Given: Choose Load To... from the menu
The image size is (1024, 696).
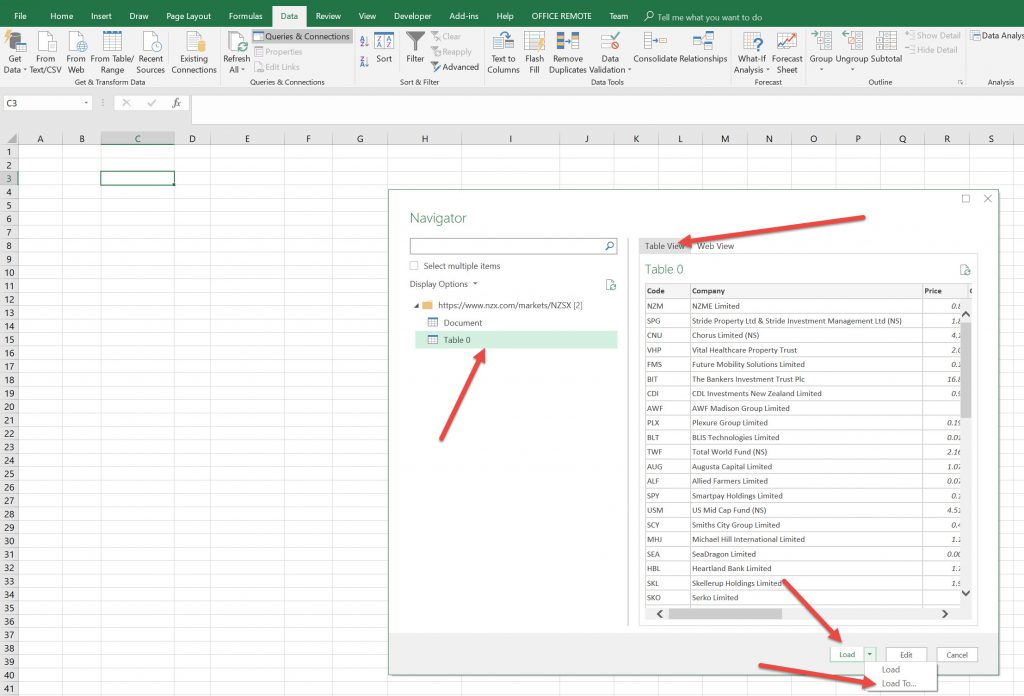Looking at the screenshot, I should point(898,684).
